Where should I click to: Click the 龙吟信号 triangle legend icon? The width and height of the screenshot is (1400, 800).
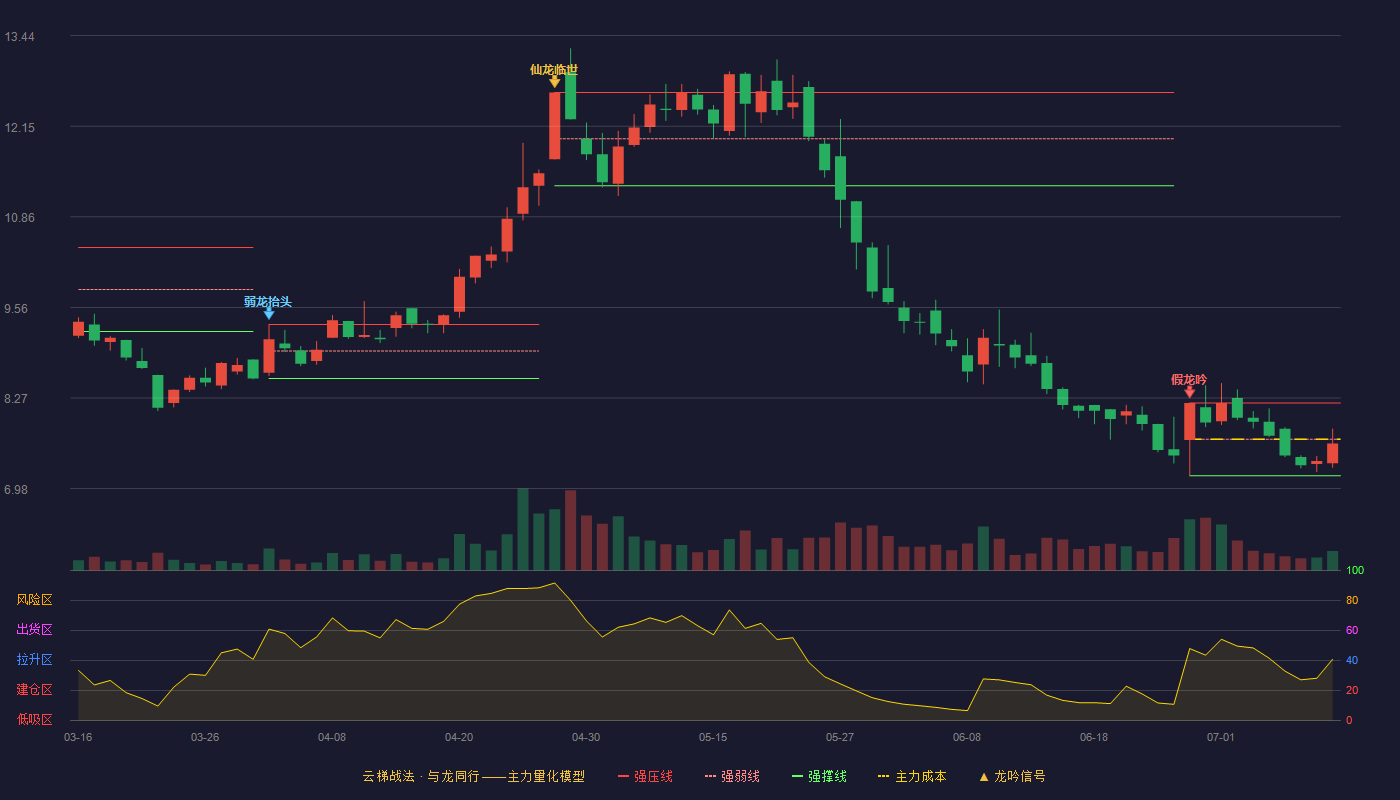983,776
